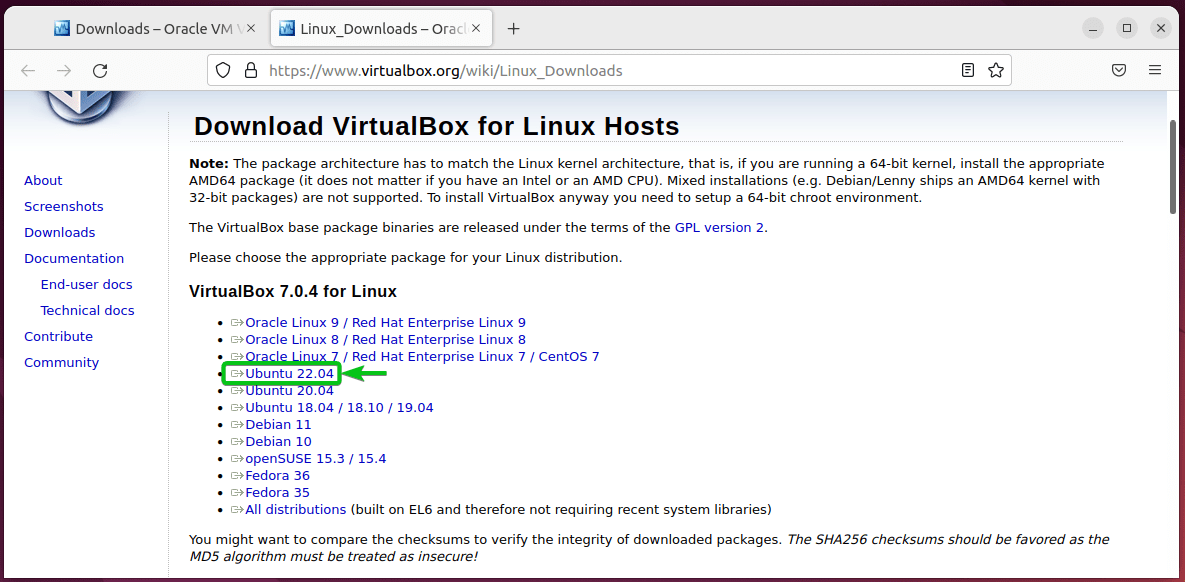This screenshot has height=582, width=1185.
Task: Open the Contribute sidebar link
Action: (x=58, y=336)
